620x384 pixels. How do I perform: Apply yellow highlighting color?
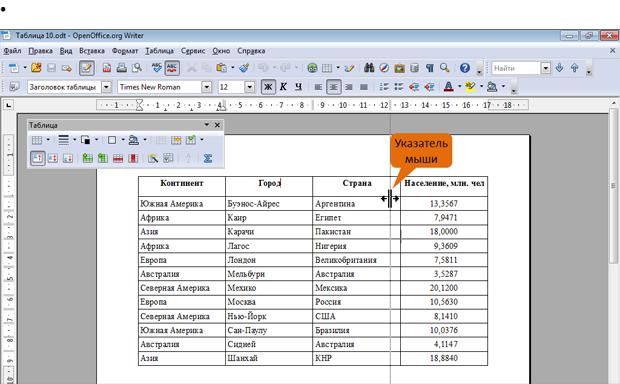(x=470, y=87)
